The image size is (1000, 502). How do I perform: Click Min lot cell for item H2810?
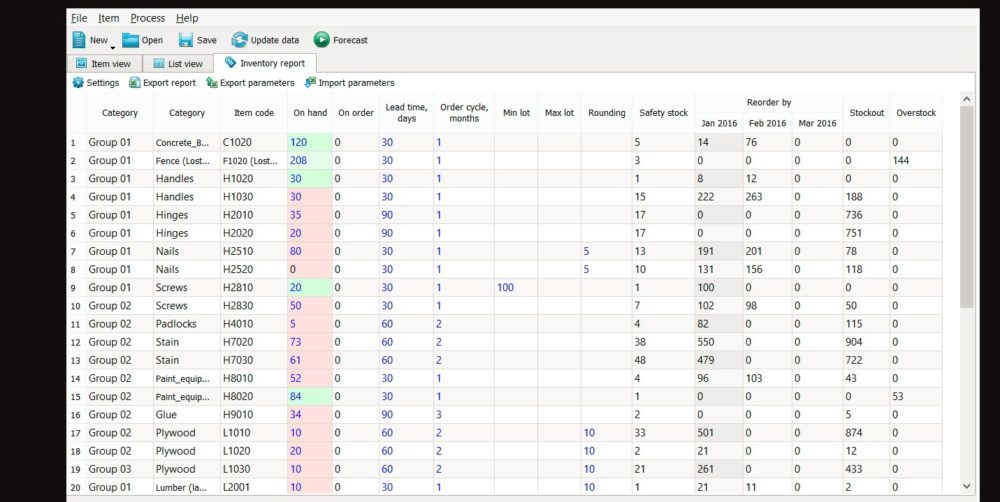tap(515, 287)
